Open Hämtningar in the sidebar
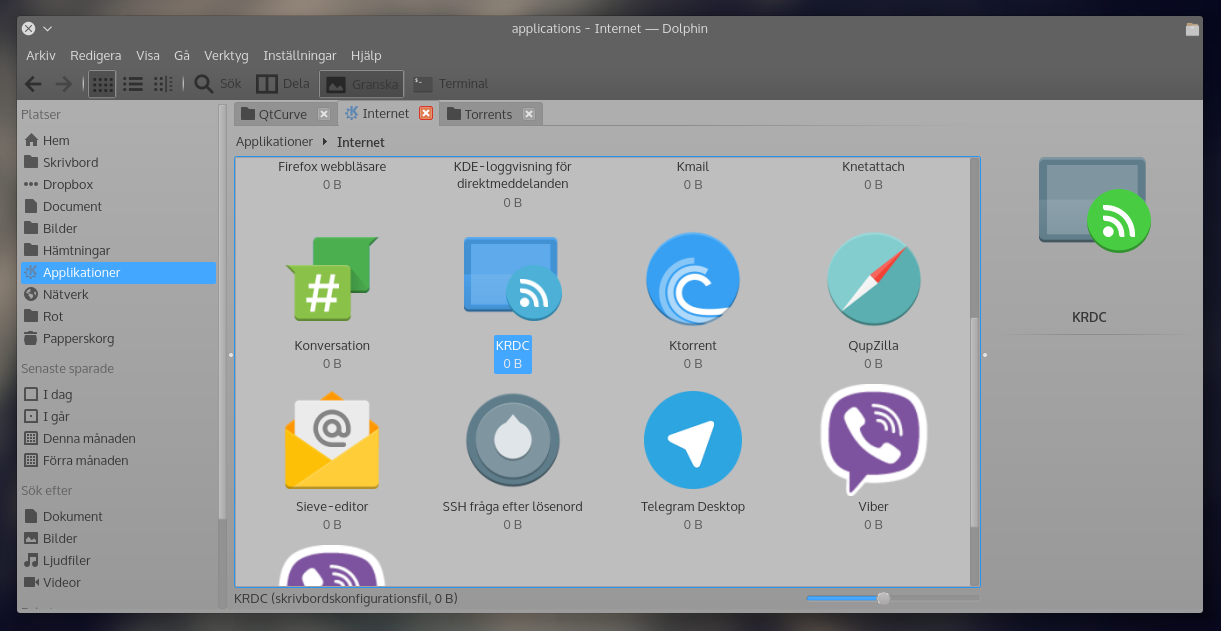This screenshot has height=631, width=1221. (x=118, y=251)
